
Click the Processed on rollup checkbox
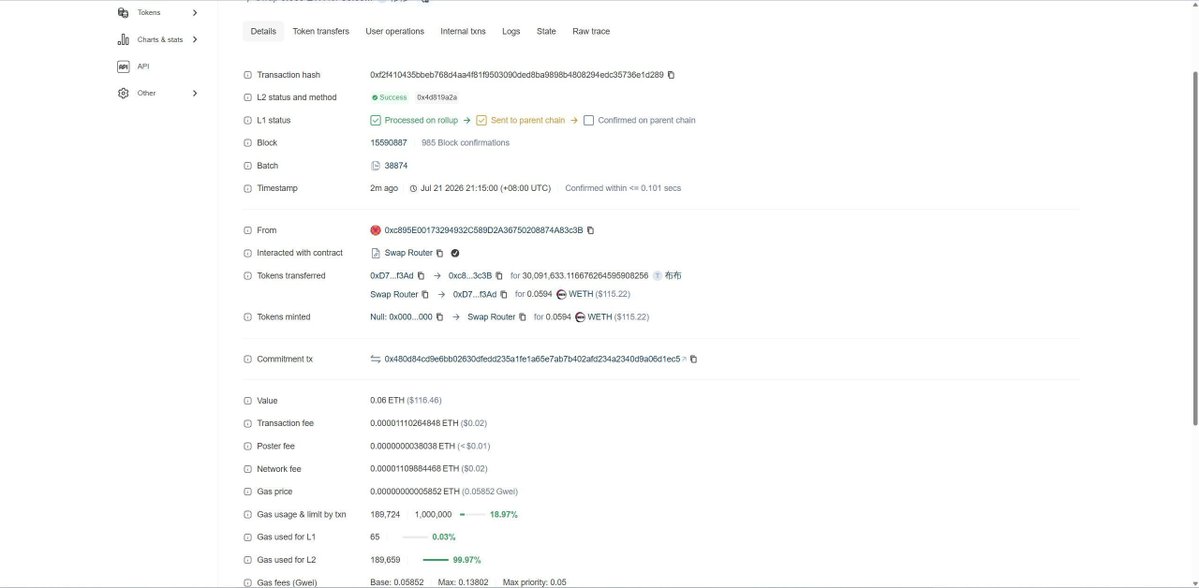coord(375,120)
